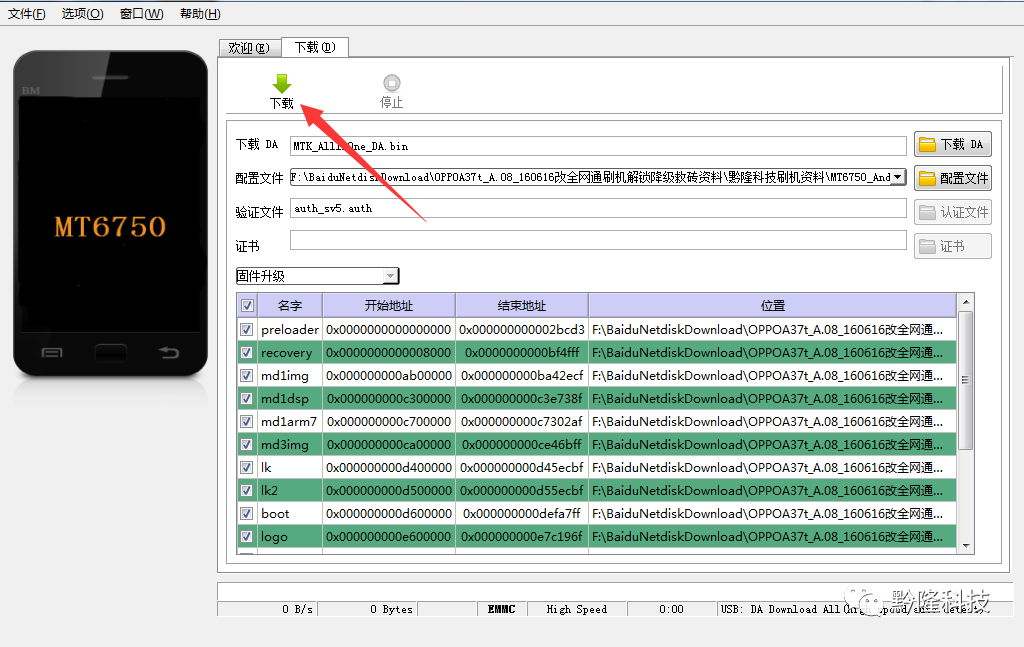Uncheck the recovery partition checkbox
The image size is (1024, 647).
point(247,353)
